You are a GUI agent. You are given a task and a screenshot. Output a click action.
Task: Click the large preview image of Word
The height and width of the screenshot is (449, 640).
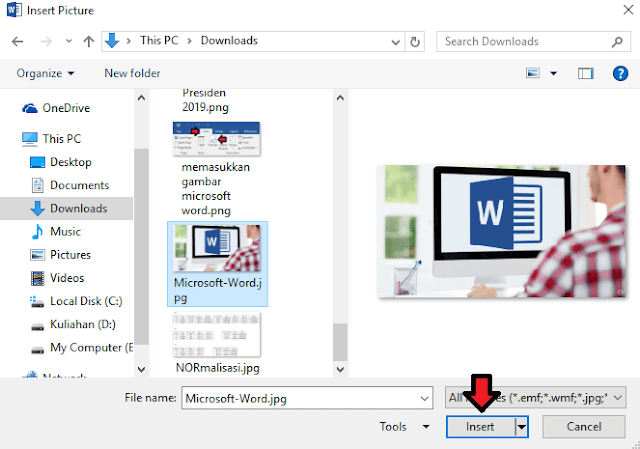(501, 231)
